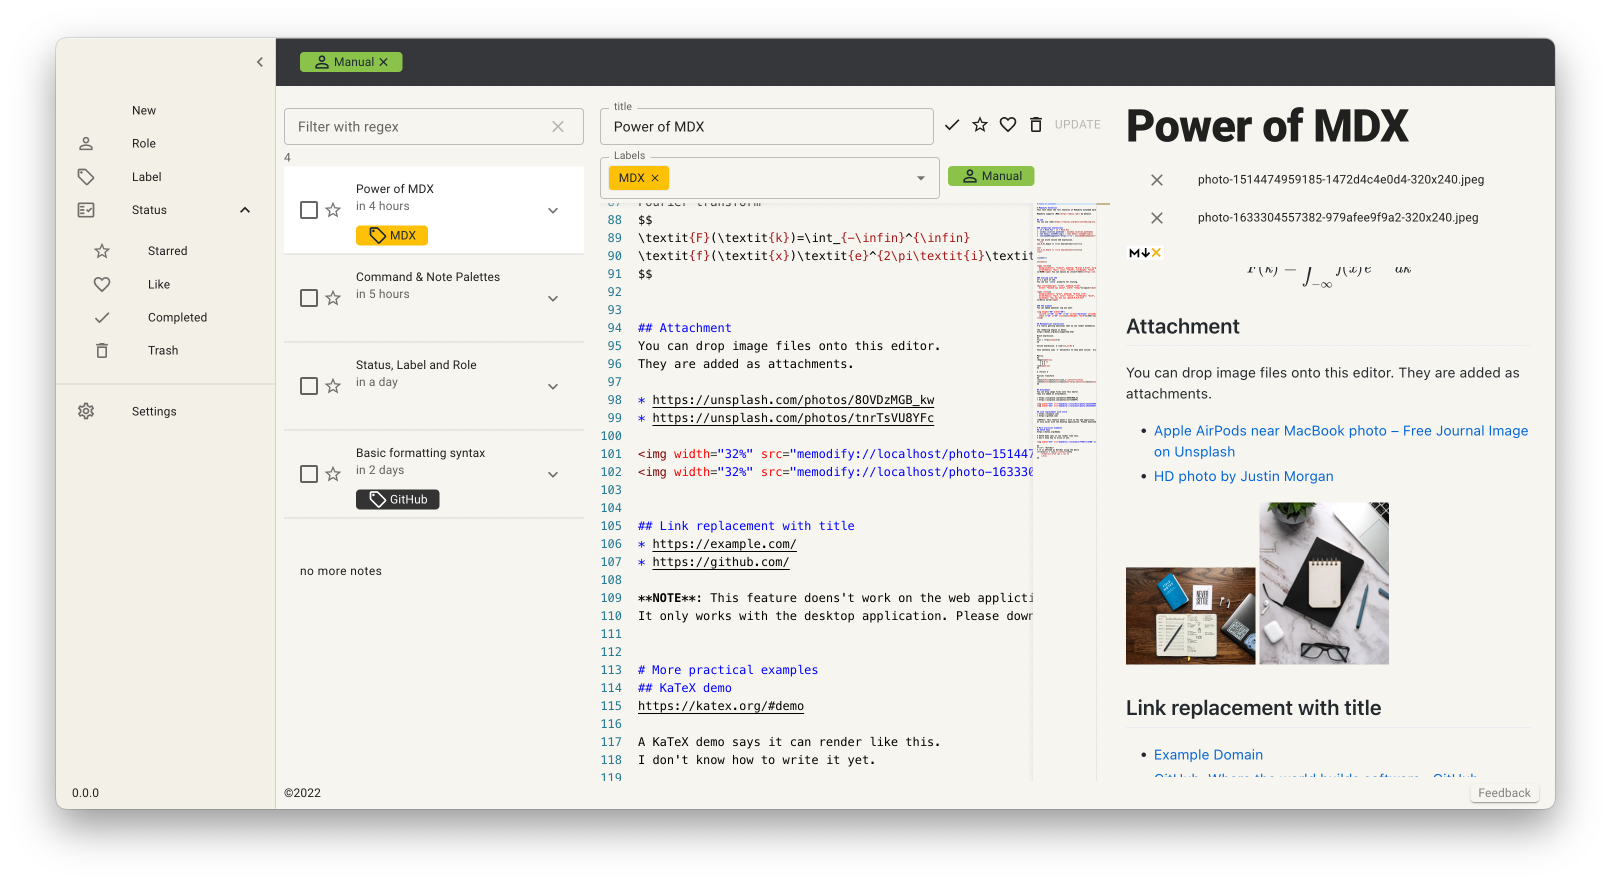Click the "## Attachment" heading line in editor
Viewport: 1611px width, 883px height.
tap(685, 328)
